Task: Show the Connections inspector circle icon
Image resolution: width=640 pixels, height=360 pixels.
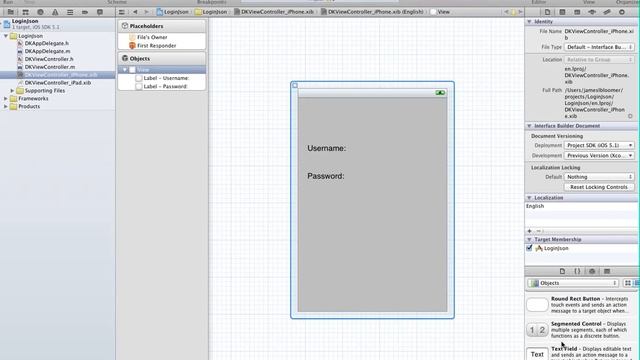Action: tap(622, 12)
